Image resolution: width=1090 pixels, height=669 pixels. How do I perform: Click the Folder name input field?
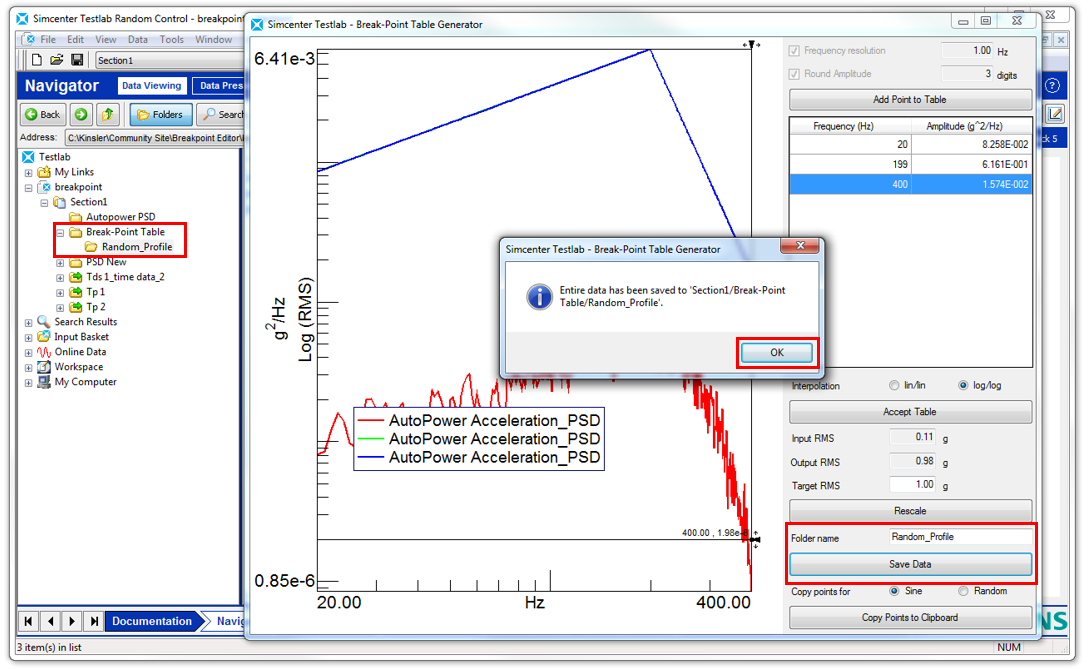960,537
